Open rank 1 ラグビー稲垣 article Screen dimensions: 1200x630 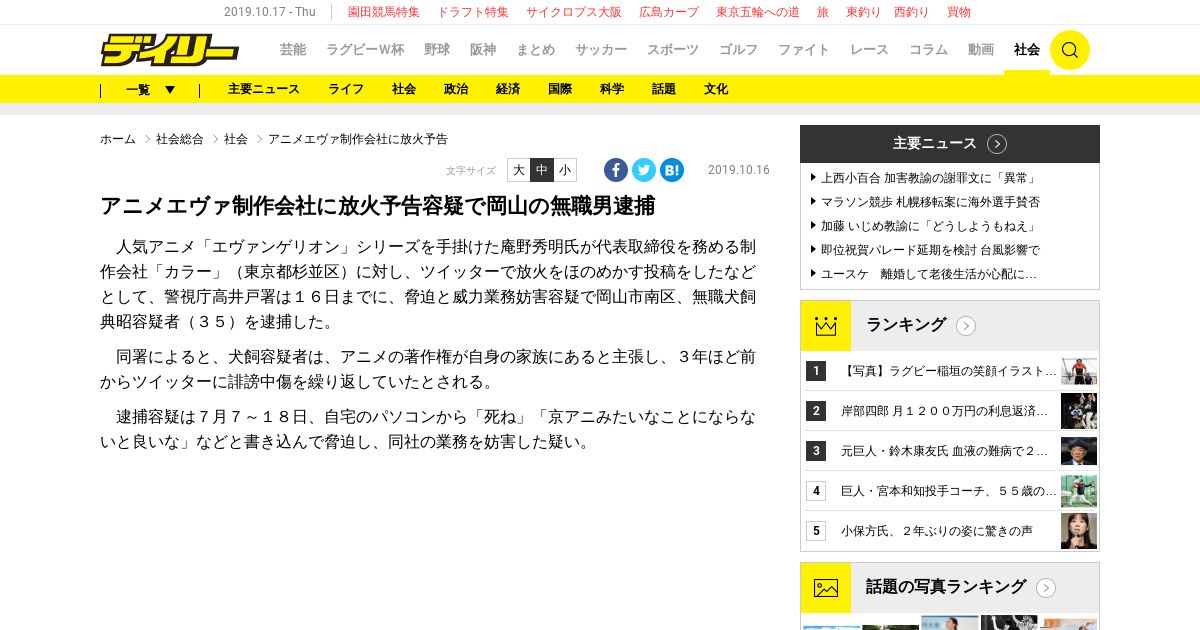pos(949,371)
